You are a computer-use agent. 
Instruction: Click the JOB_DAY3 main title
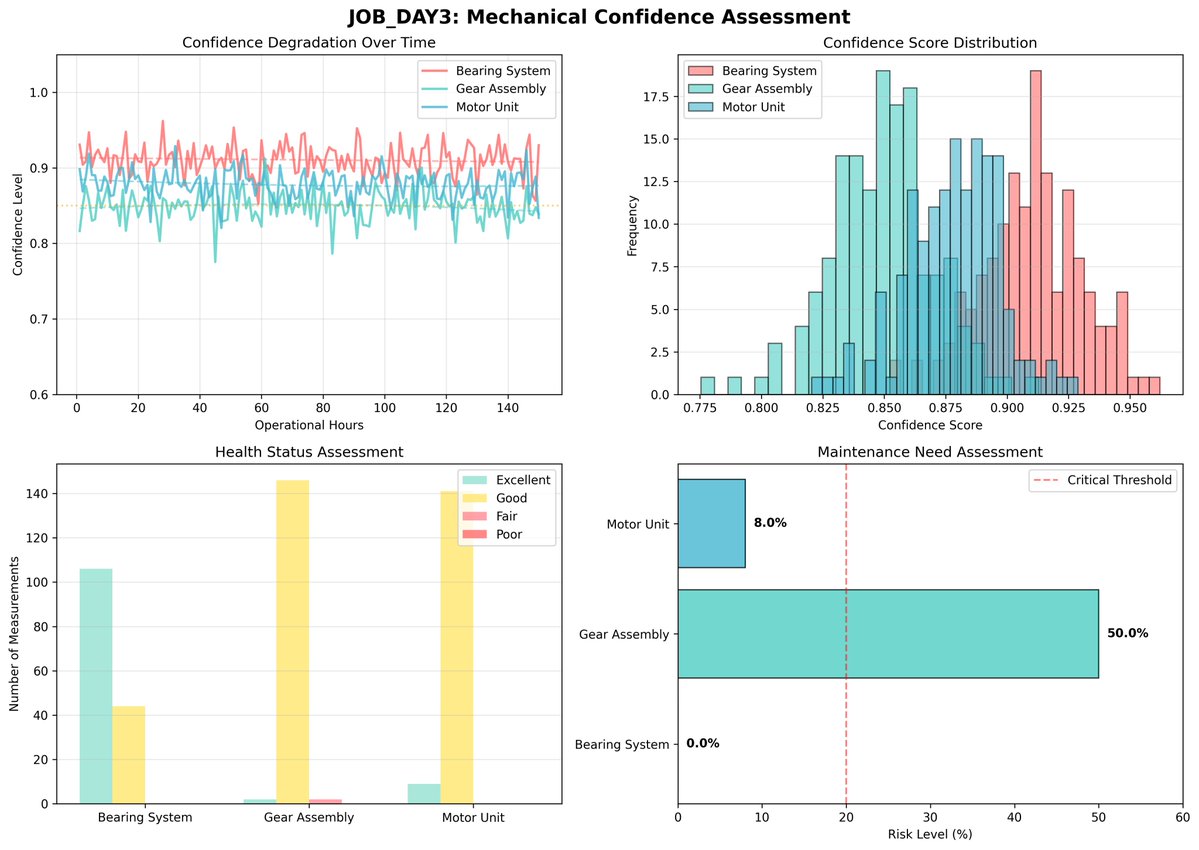(599, 16)
